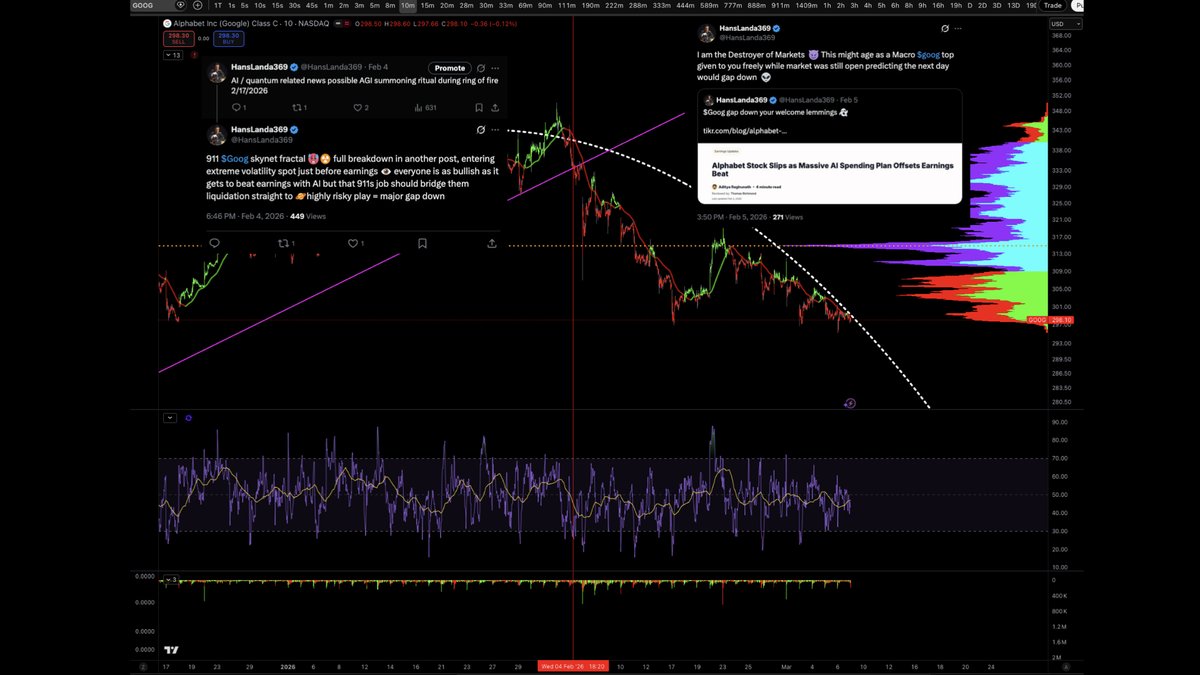Viewport: 1200px width, 675px height.
Task: Open more options on AGI ritual tweet
Action: coord(495,68)
